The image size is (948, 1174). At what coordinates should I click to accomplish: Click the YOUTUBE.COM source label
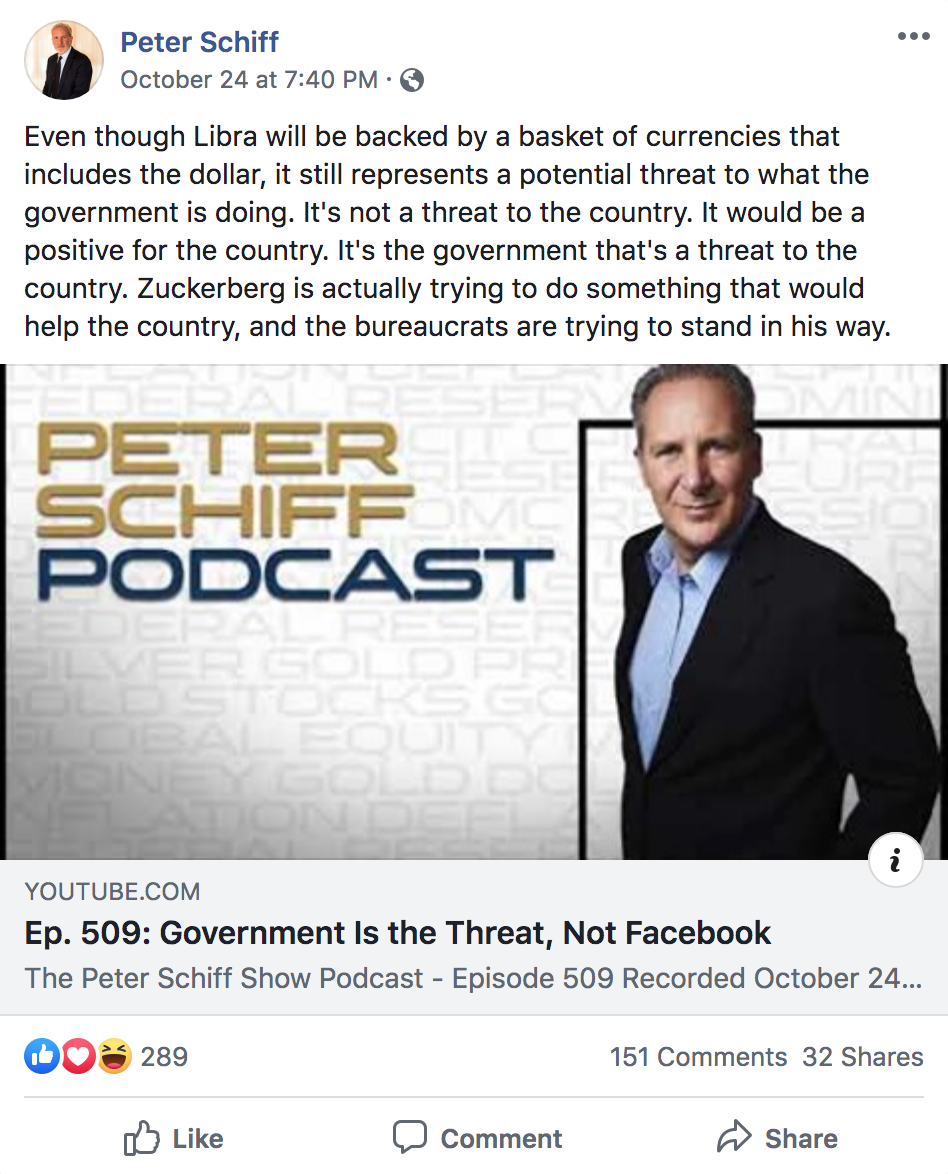[112, 892]
